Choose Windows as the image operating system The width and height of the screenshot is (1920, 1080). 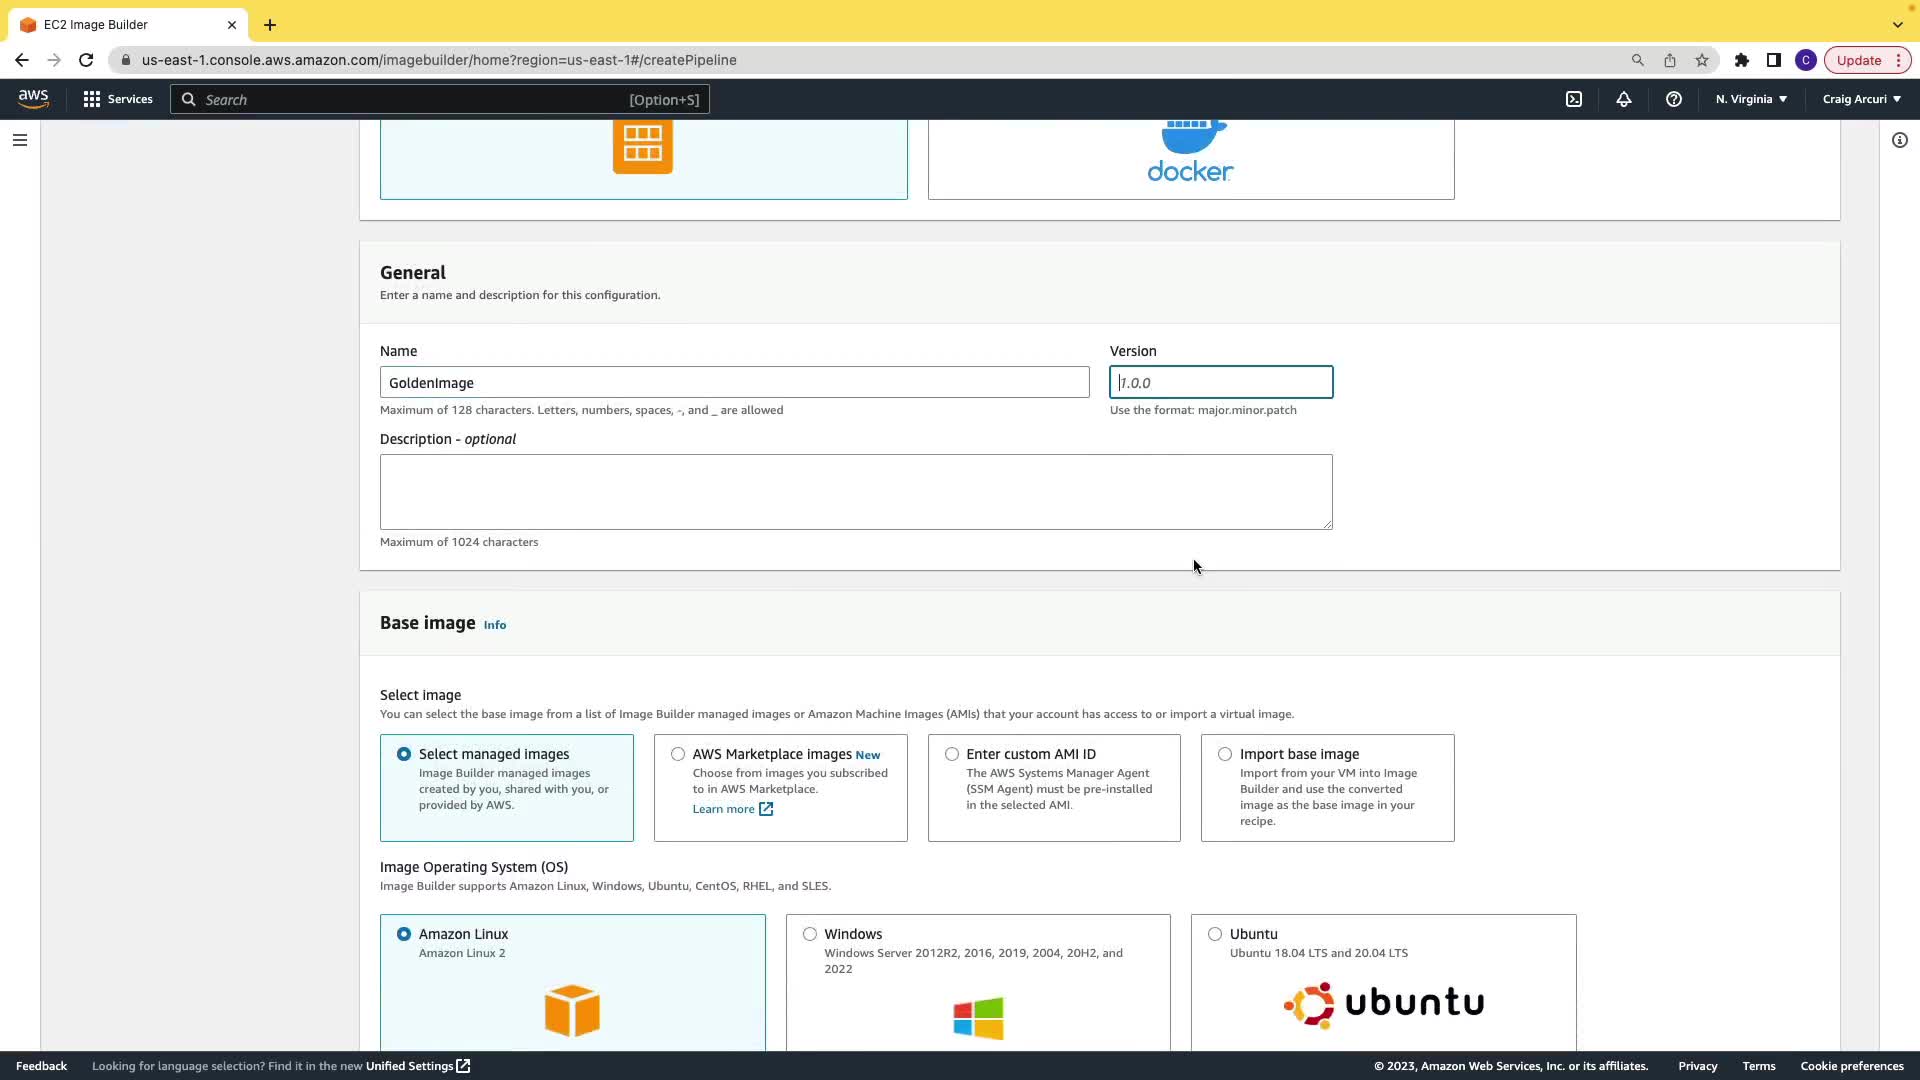click(810, 934)
